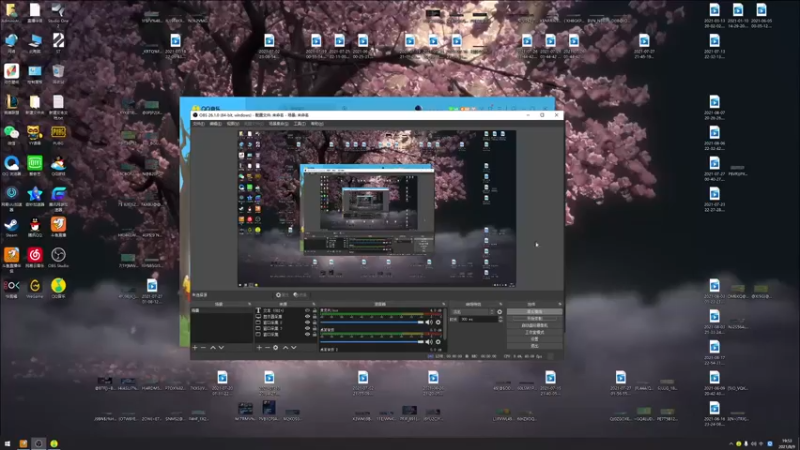Open the Edit menu in OBS

tap(215, 123)
